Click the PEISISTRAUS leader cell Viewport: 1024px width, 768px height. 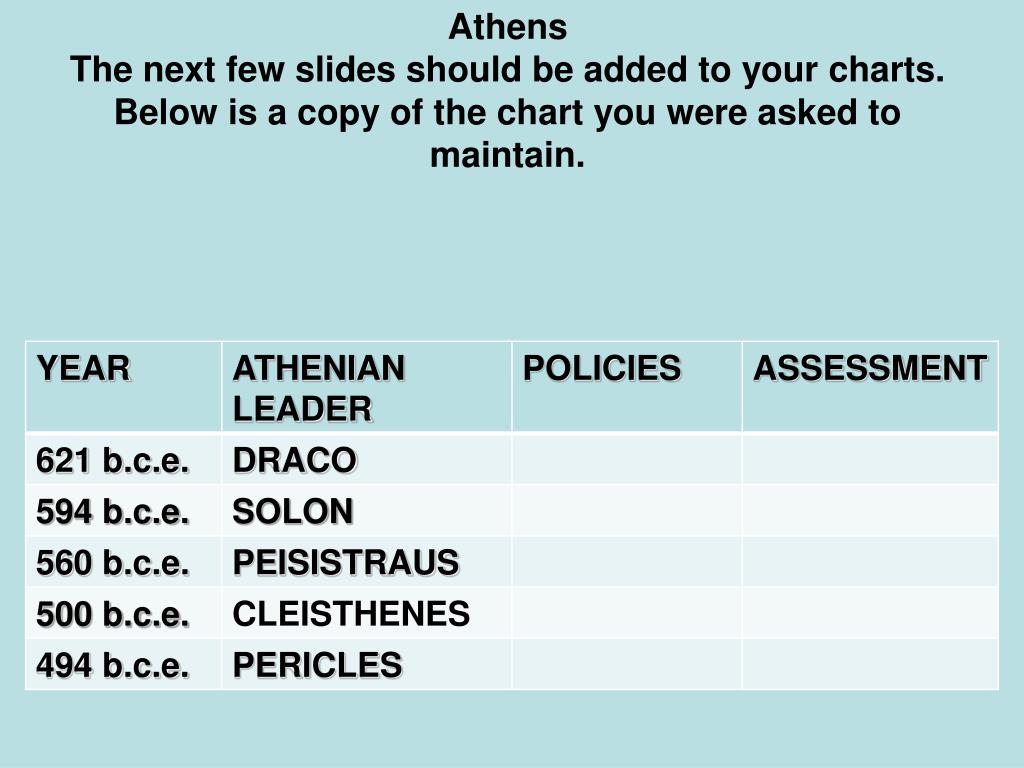366,562
